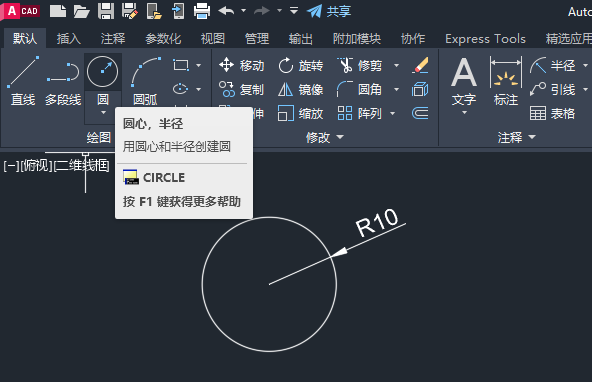Image resolution: width=592 pixels, height=382 pixels.
Task: Save the current drawing
Action: 106,11
